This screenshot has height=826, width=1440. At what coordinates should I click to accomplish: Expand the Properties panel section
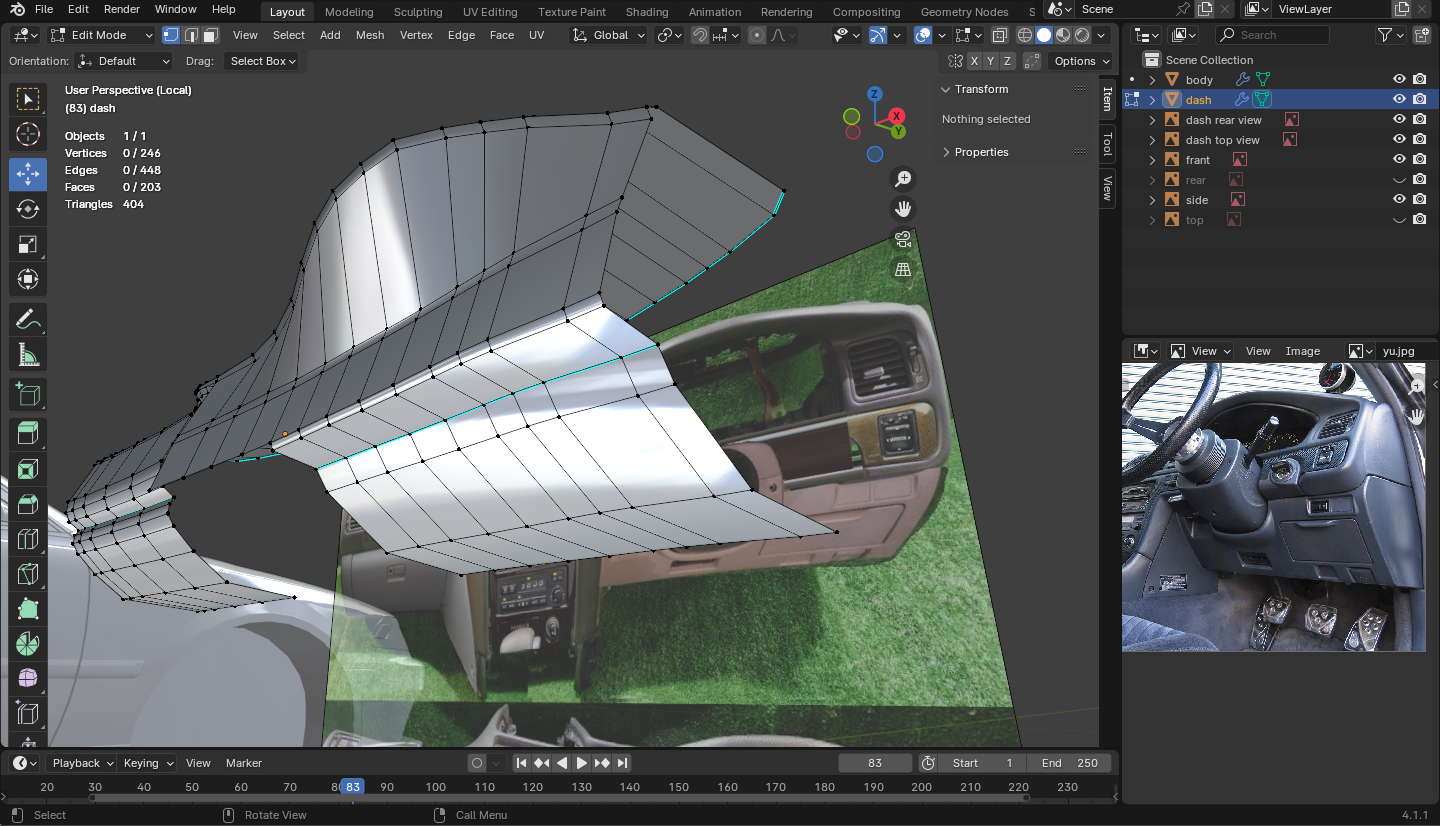point(981,152)
